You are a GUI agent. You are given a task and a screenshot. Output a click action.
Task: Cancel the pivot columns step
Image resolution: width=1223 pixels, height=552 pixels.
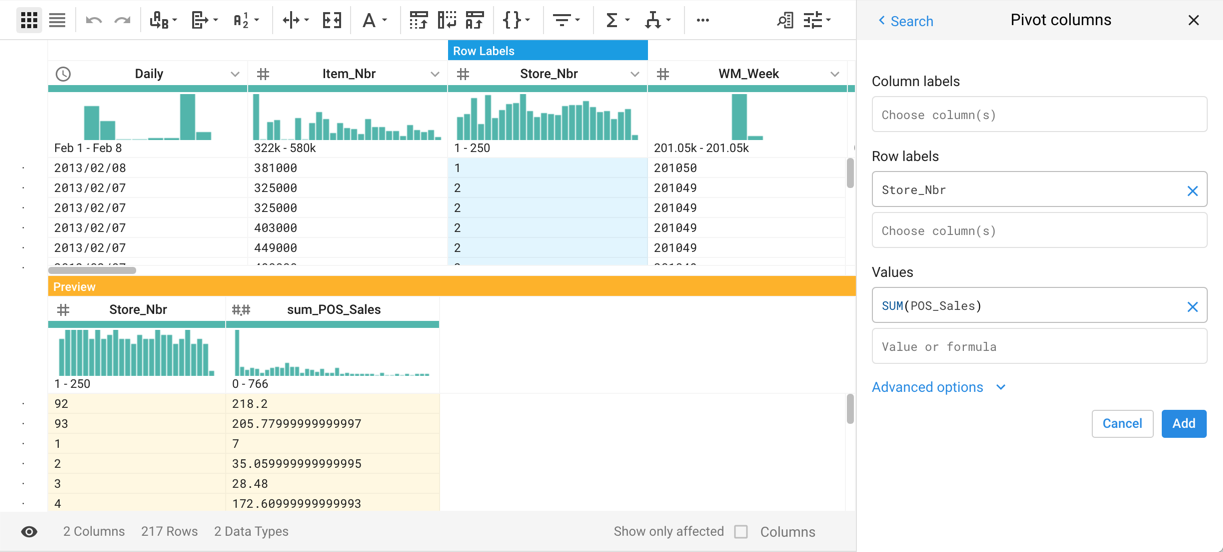(1122, 424)
